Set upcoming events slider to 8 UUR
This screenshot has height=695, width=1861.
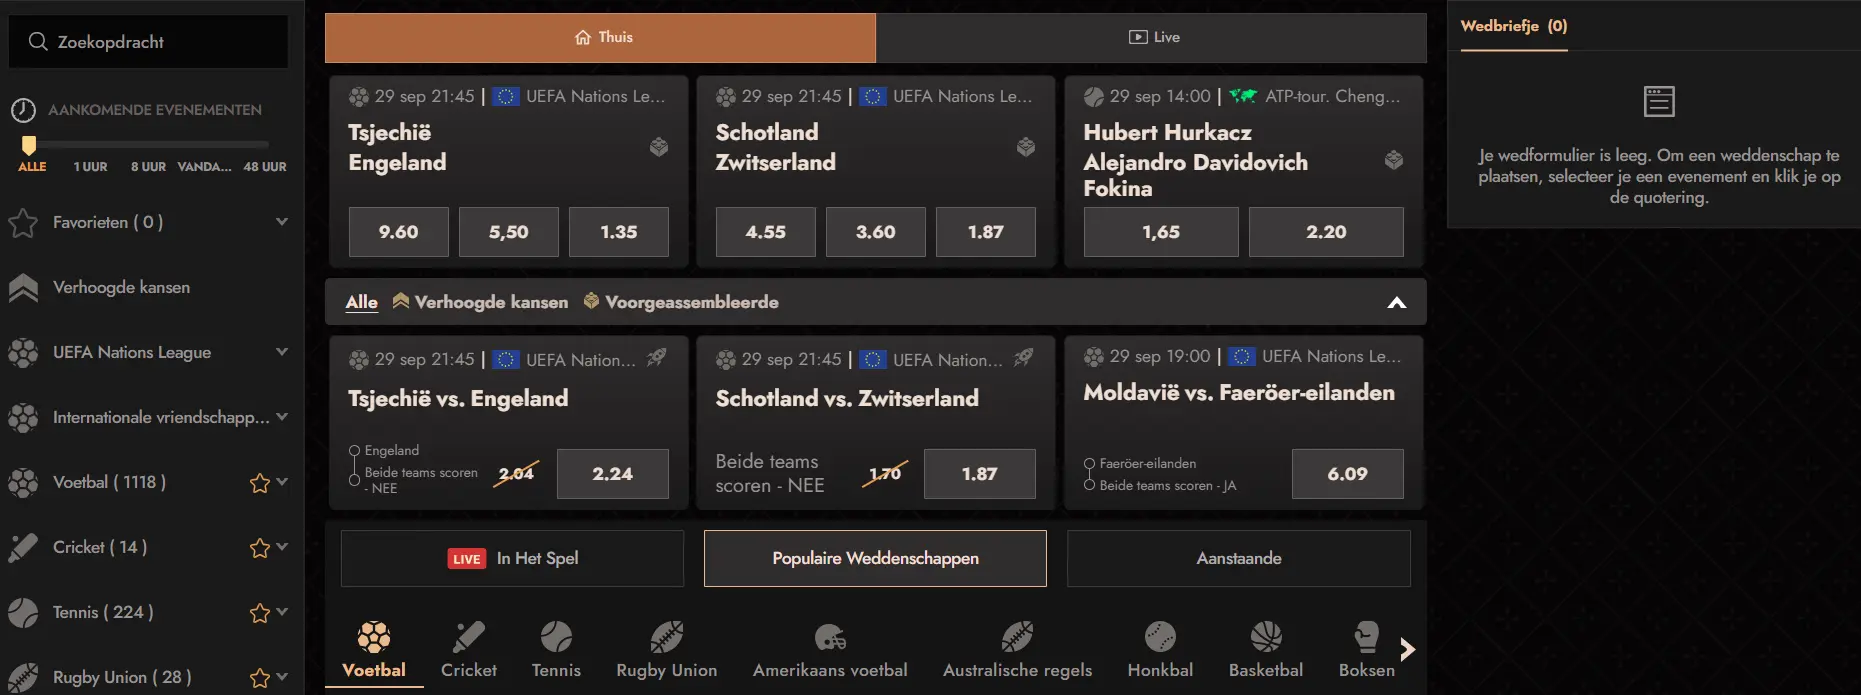pos(148,167)
